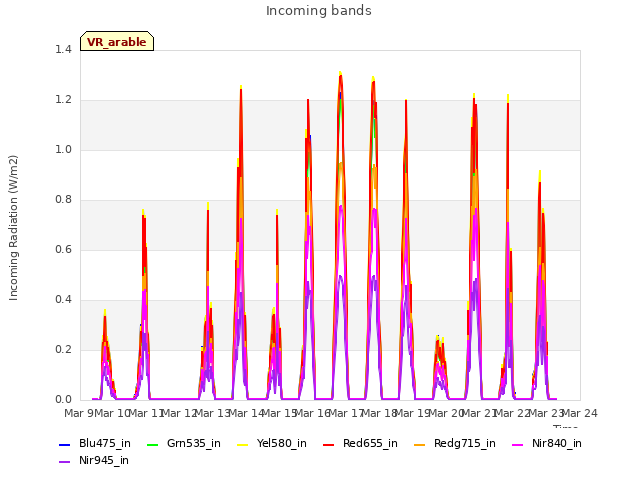Click the 0.2 y-axis tick label

click(63, 350)
